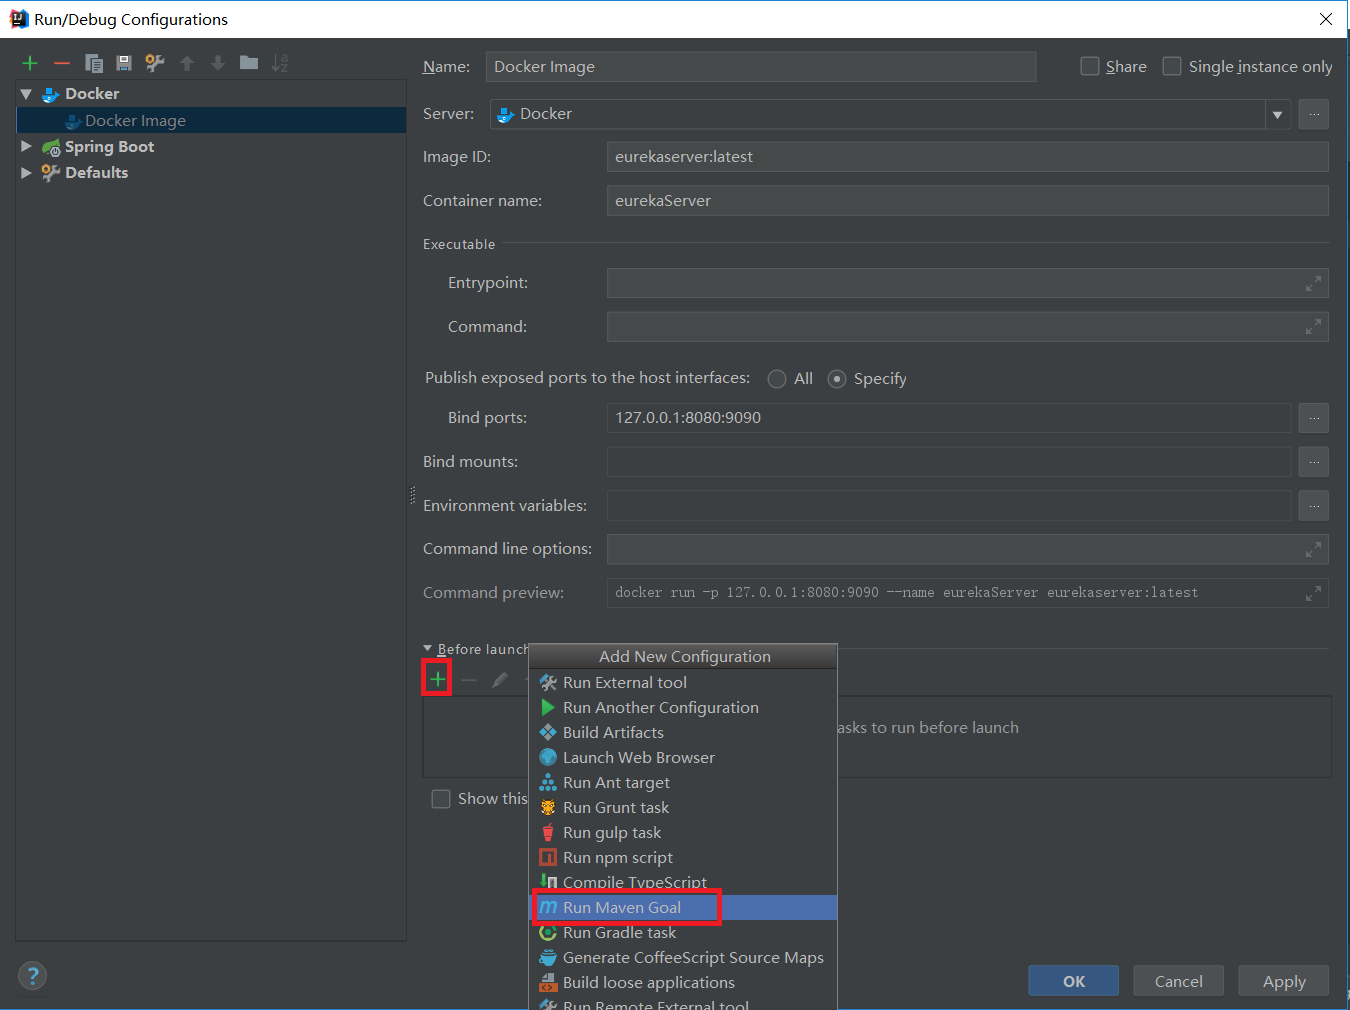
Task: Expand the Command line options field icon
Action: point(1313,549)
